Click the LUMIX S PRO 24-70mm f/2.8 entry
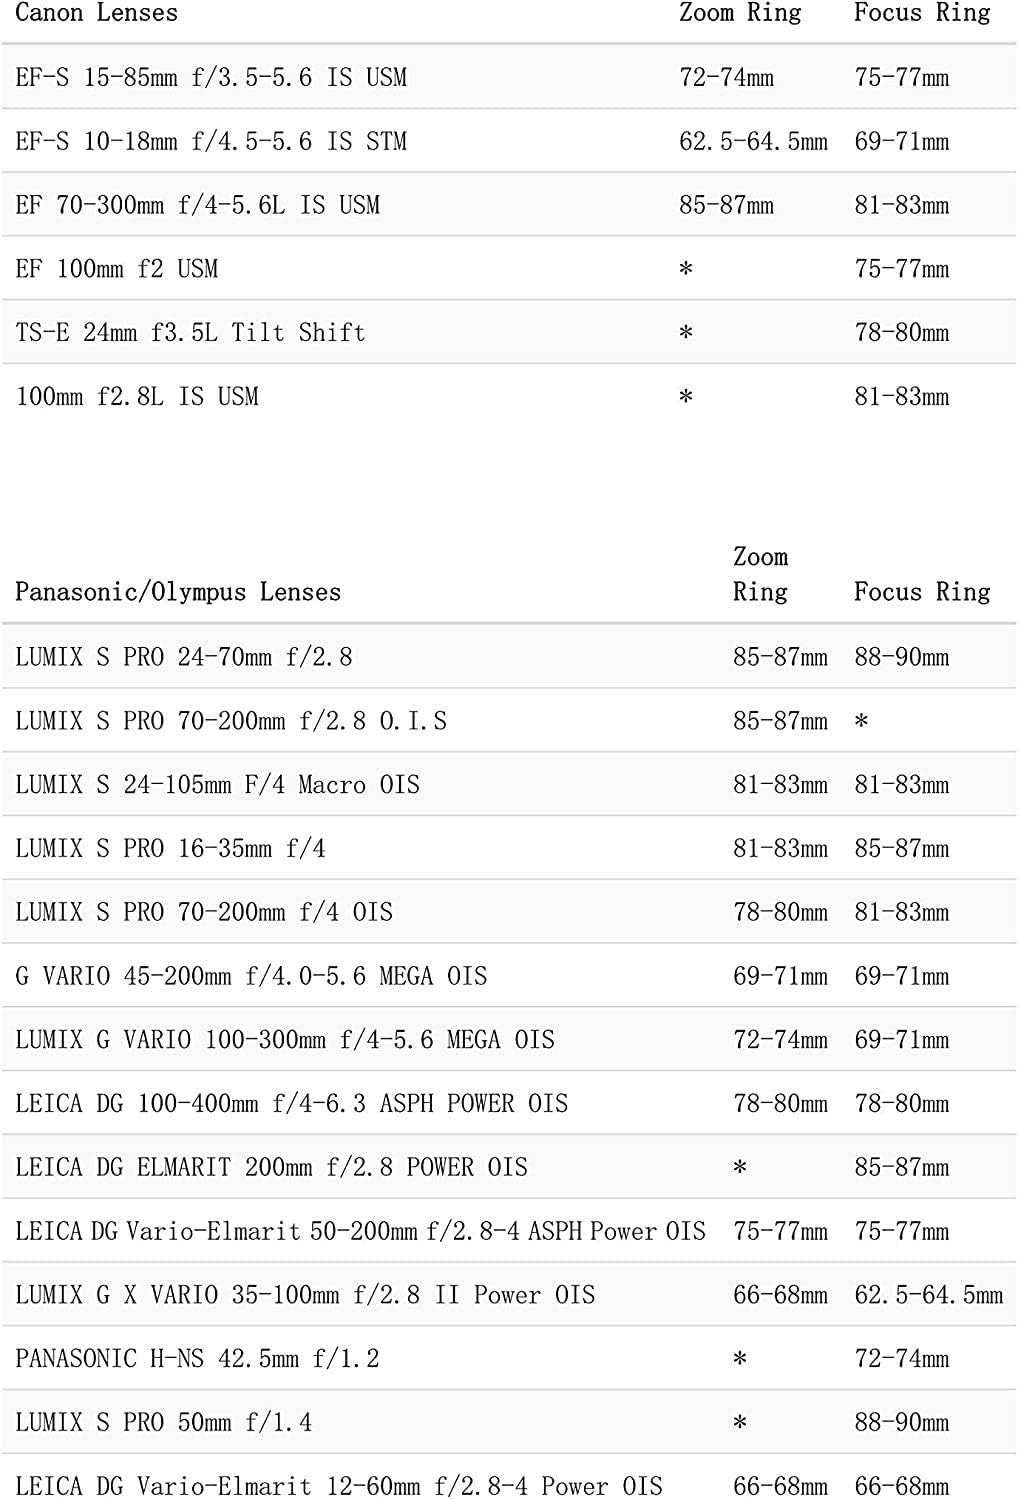 [184, 657]
